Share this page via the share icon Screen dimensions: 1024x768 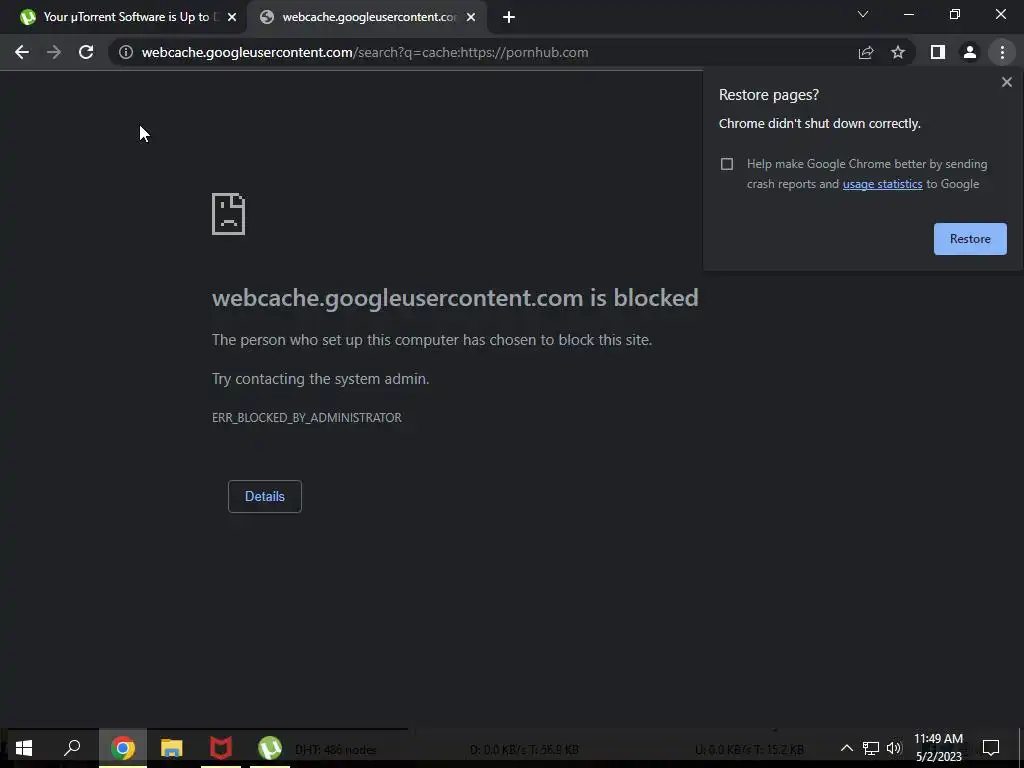pos(866,52)
